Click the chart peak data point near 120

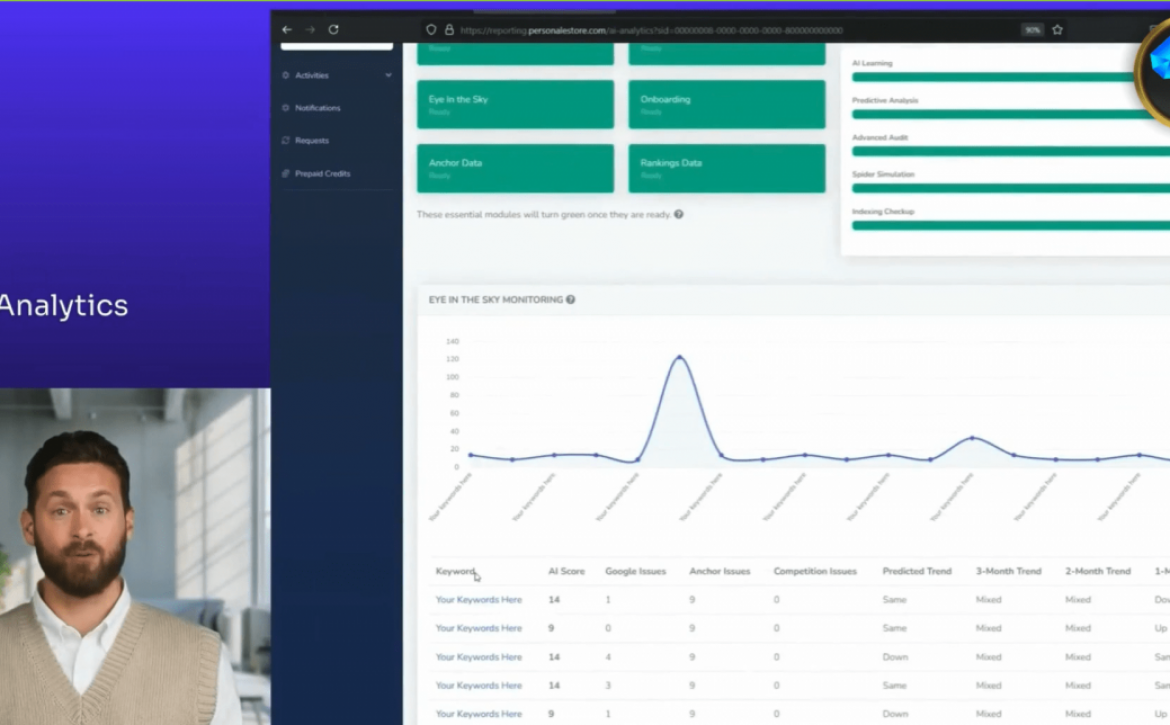(679, 357)
